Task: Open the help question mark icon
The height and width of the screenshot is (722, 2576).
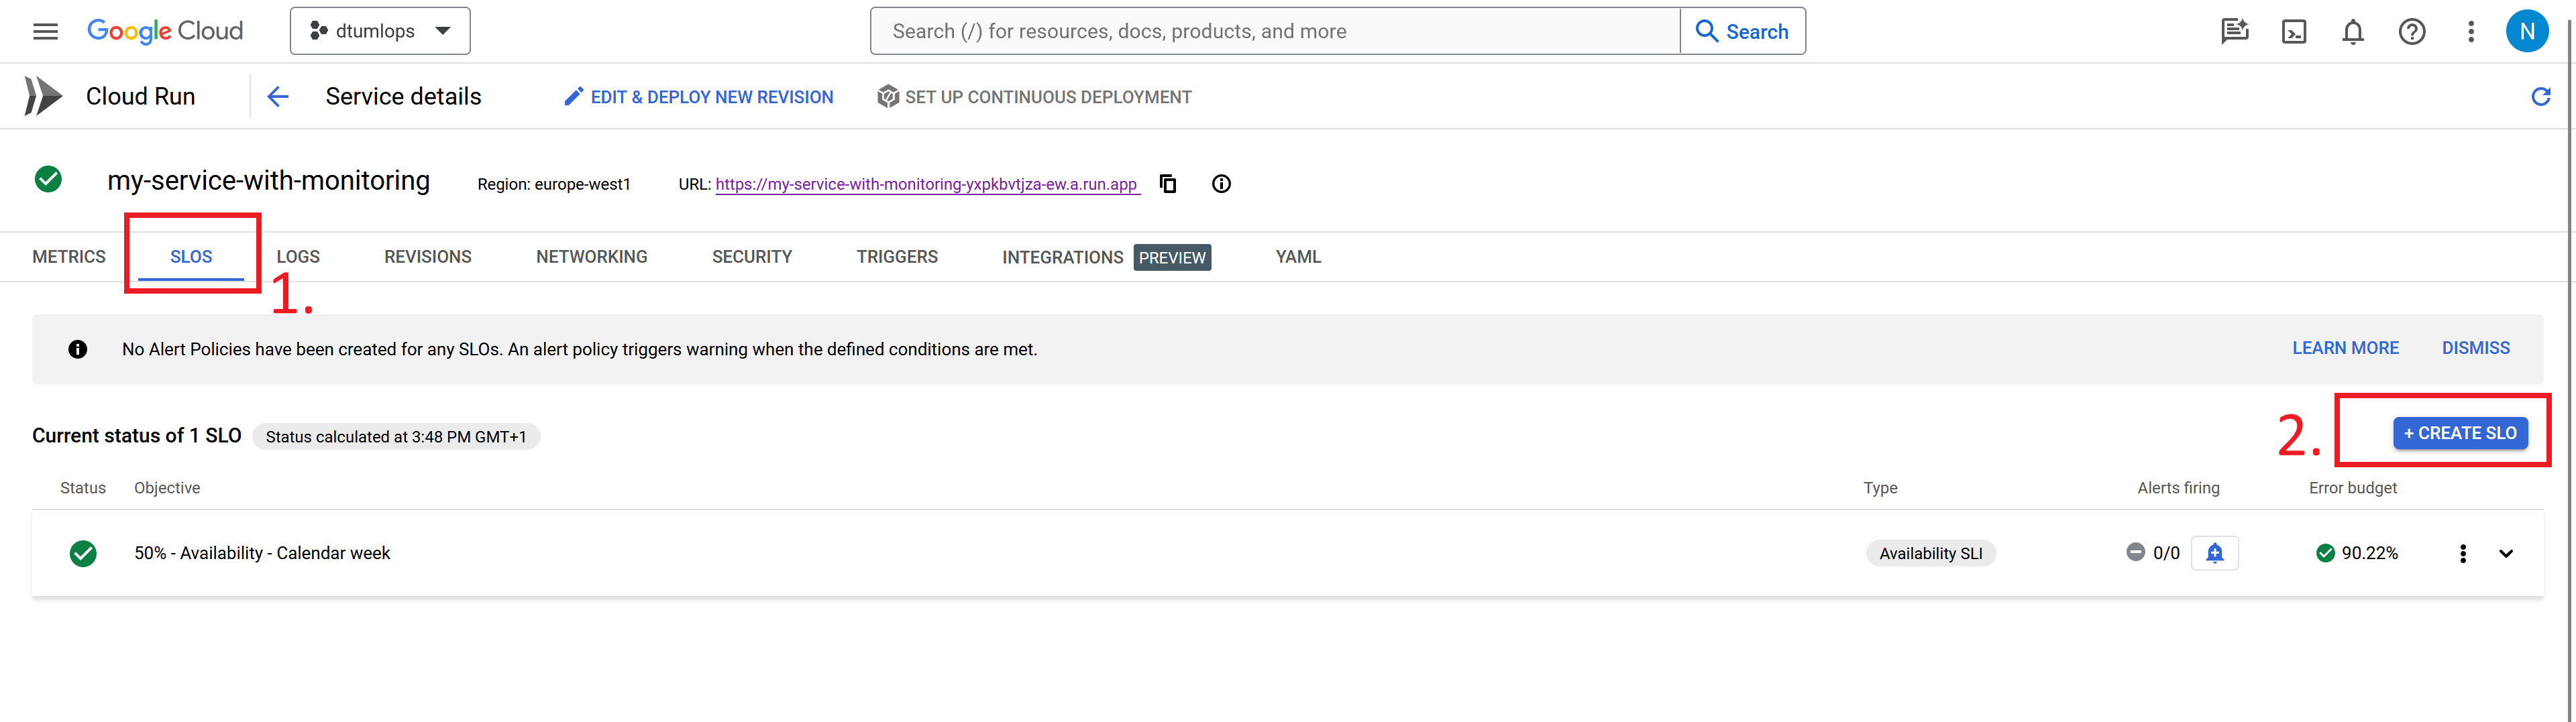Action: click(2412, 32)
